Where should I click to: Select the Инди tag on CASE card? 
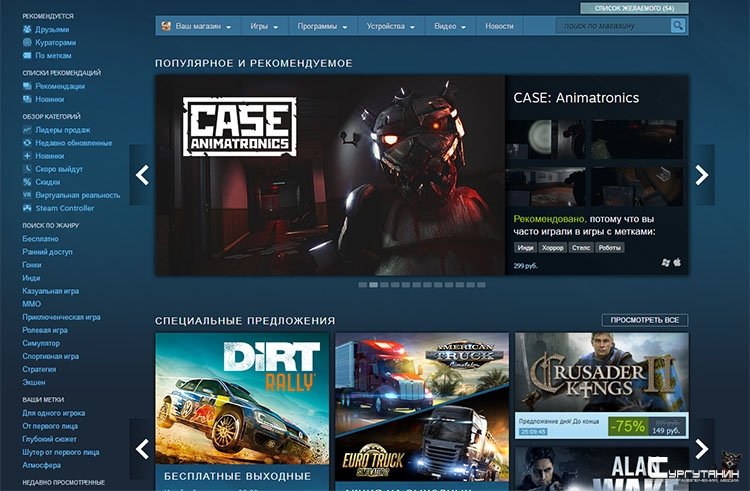525,248
